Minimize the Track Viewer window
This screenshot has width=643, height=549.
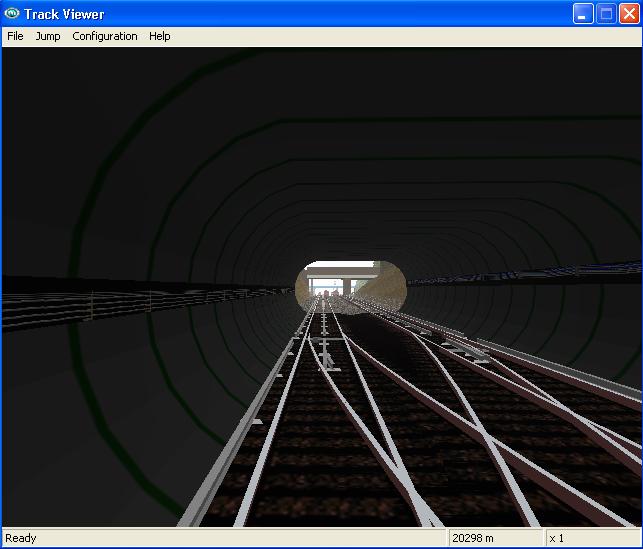582,14
